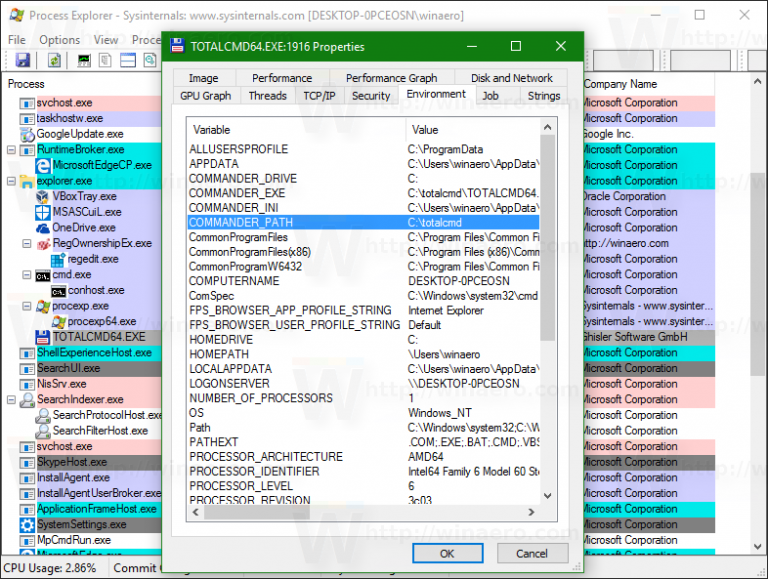Switch to the GPU Graph tab
The width and height of the screenshot is (768, 579).
tap(206, 96)
